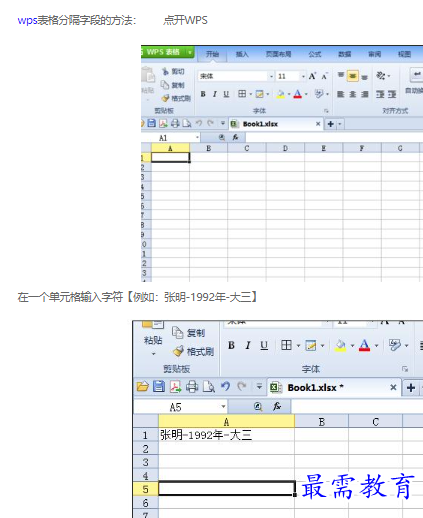This screenshot has height=518, width=423.
Task: Click the Bold icon in lower screenshot
Action: tap(231, 345)
